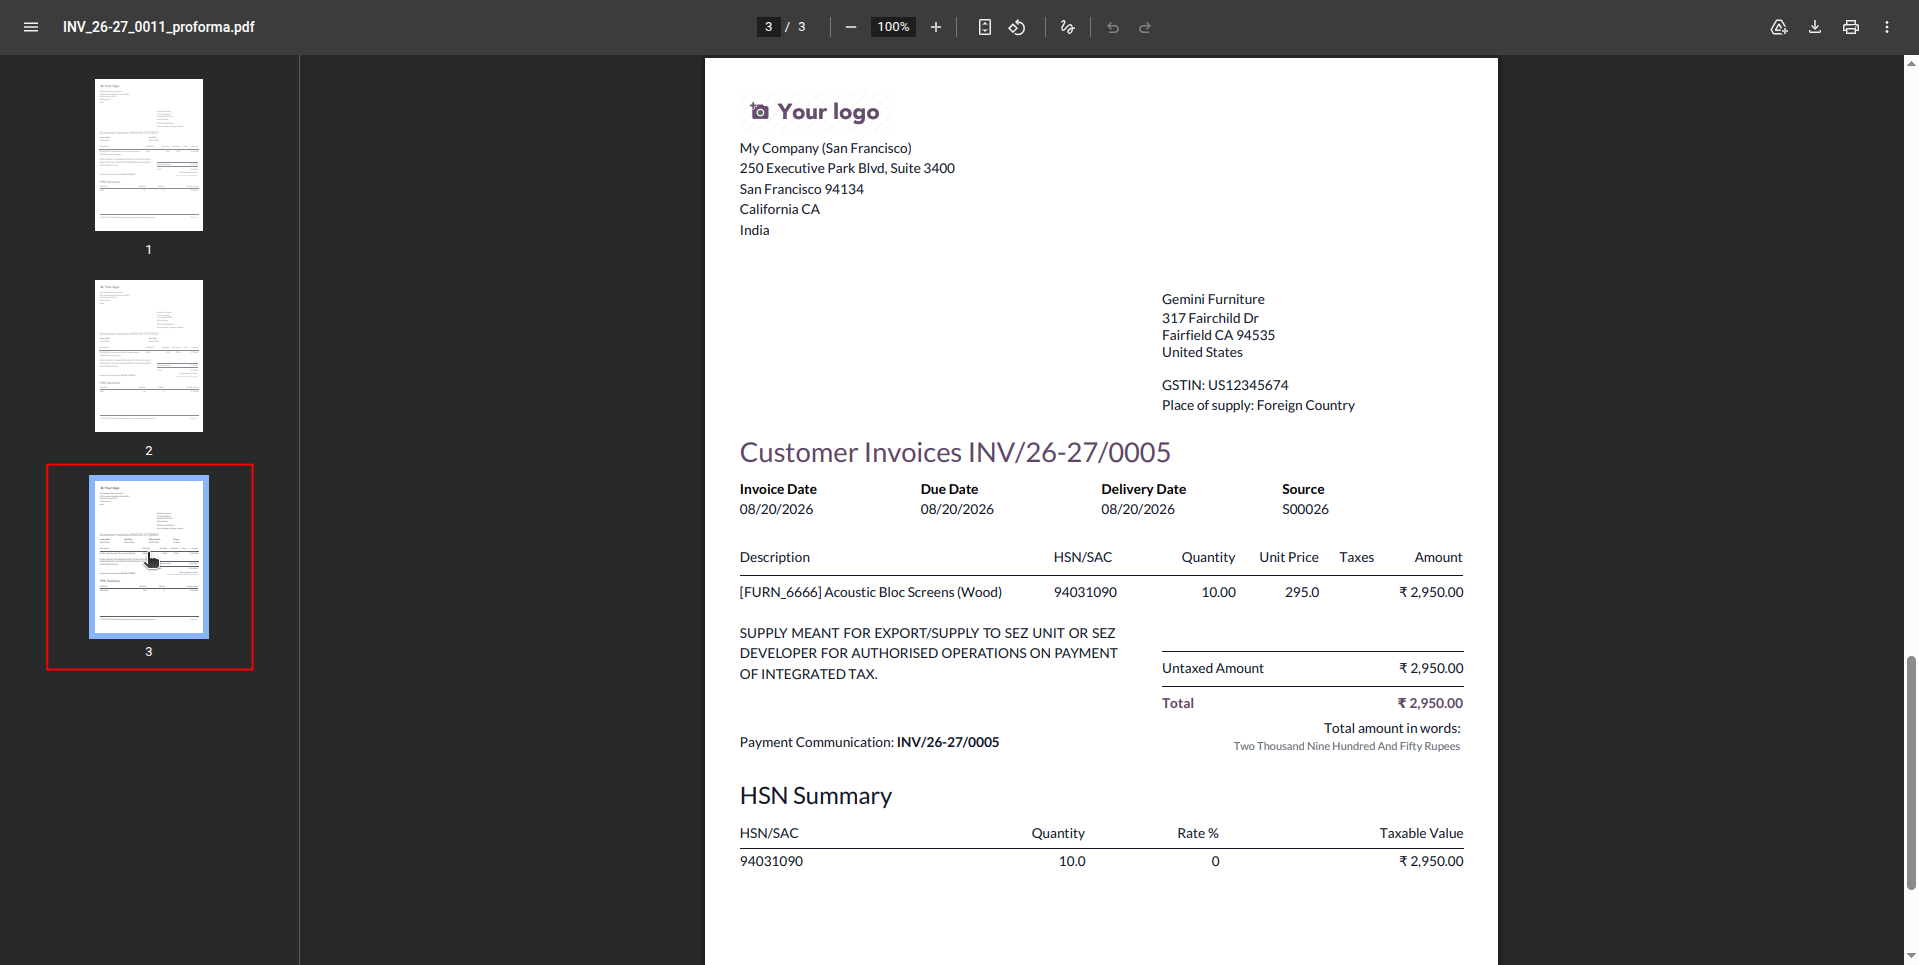Open the draw annotation tool

(x=1068, y=27)
